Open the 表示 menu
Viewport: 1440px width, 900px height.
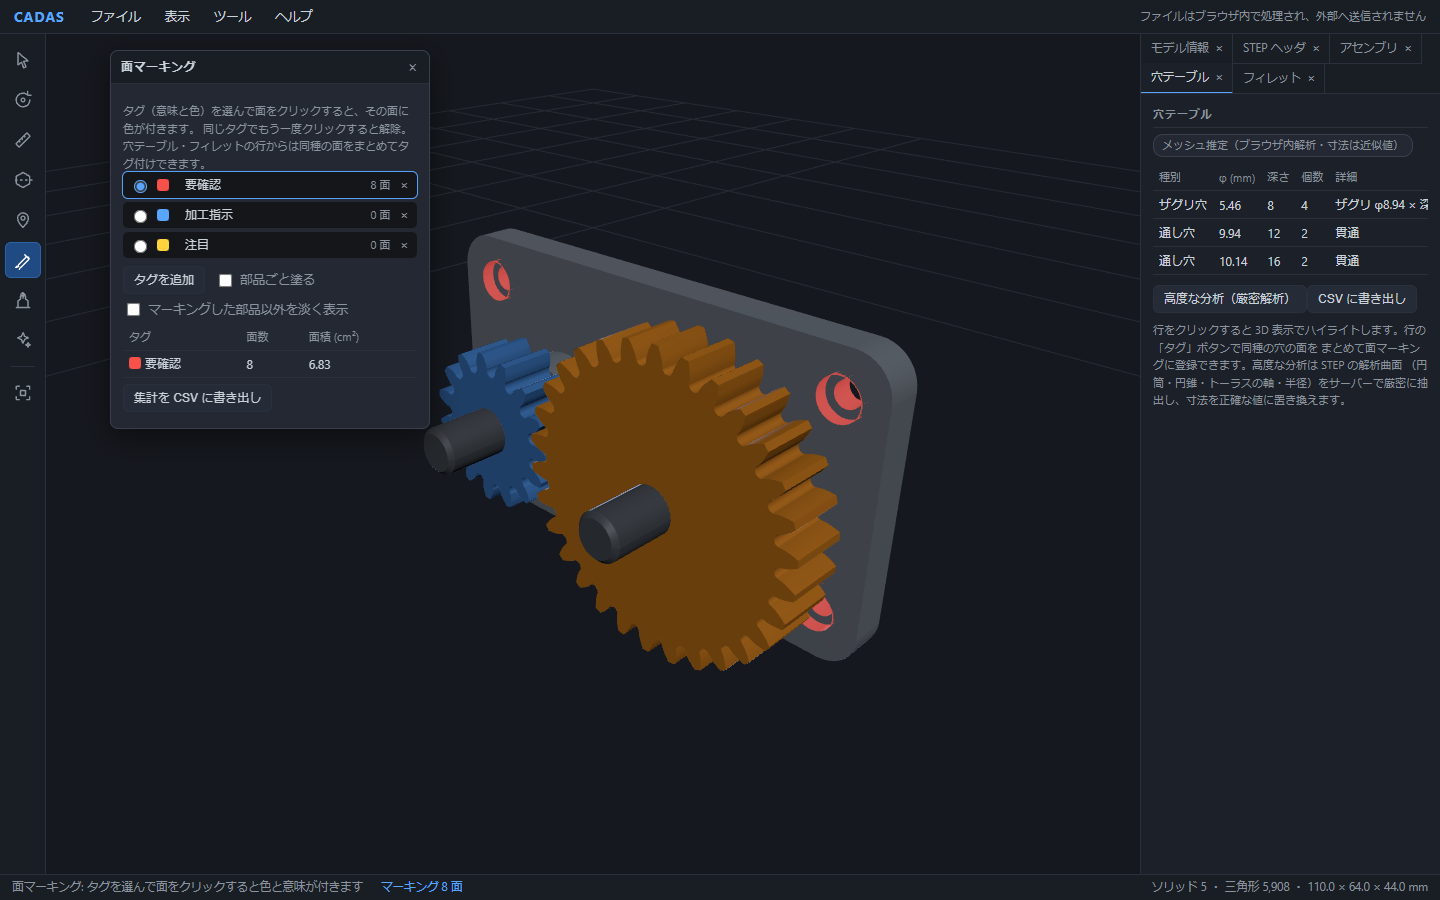click(x=177, y=16)
